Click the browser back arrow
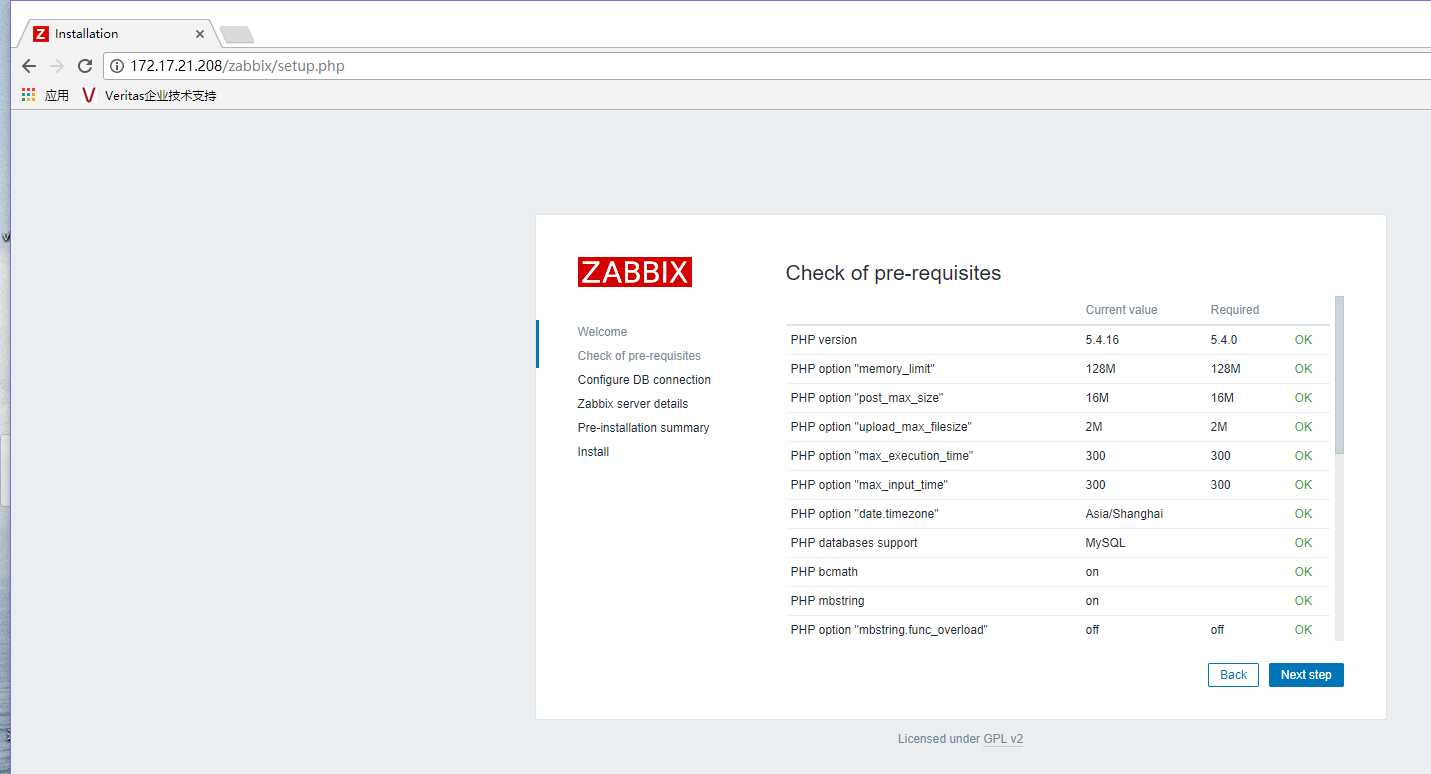The height and width of the screenshot is (774, 1431). point(29,66)
